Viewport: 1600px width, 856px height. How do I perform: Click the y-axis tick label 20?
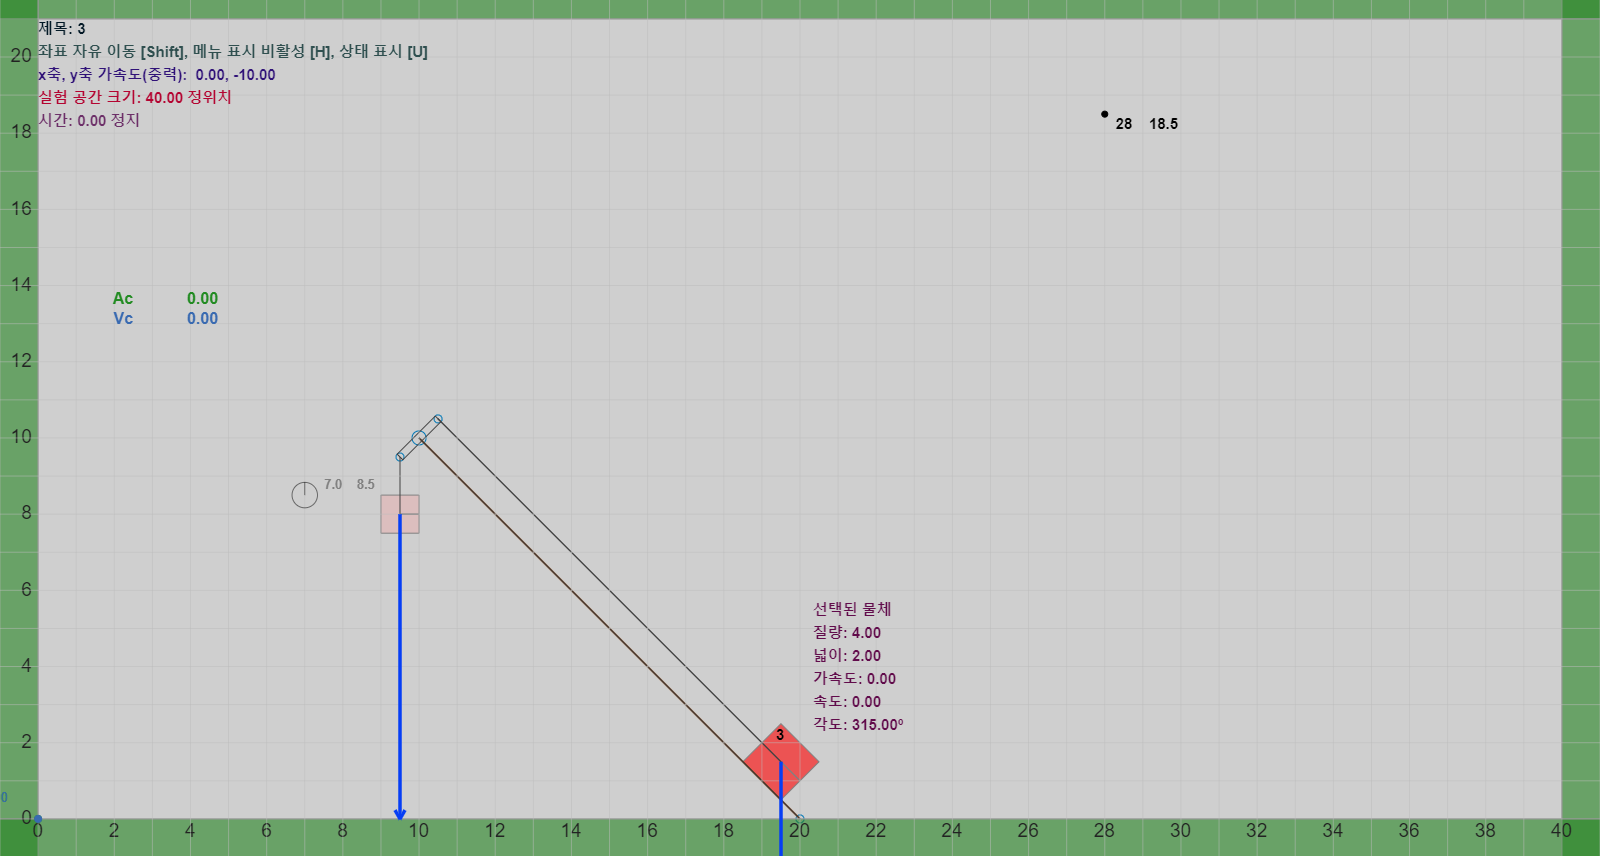click(x=21, y=55)
